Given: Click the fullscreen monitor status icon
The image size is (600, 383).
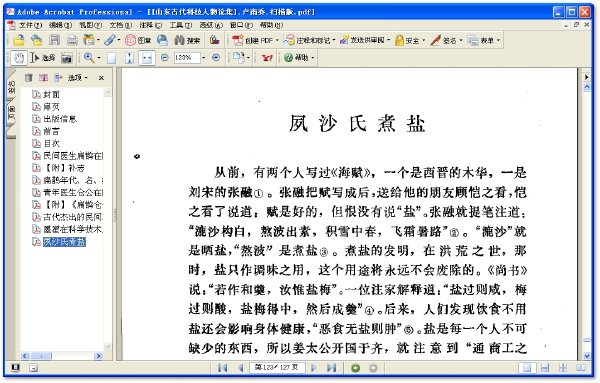Looking at the screenshot, I should [x=15, y=368].
